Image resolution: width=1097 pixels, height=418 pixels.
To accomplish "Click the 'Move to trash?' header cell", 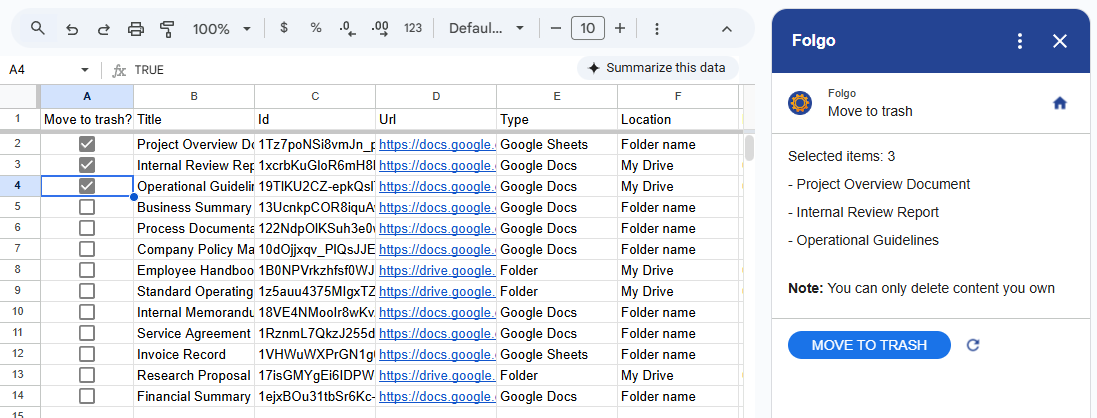I will click(x=87, y=119).
